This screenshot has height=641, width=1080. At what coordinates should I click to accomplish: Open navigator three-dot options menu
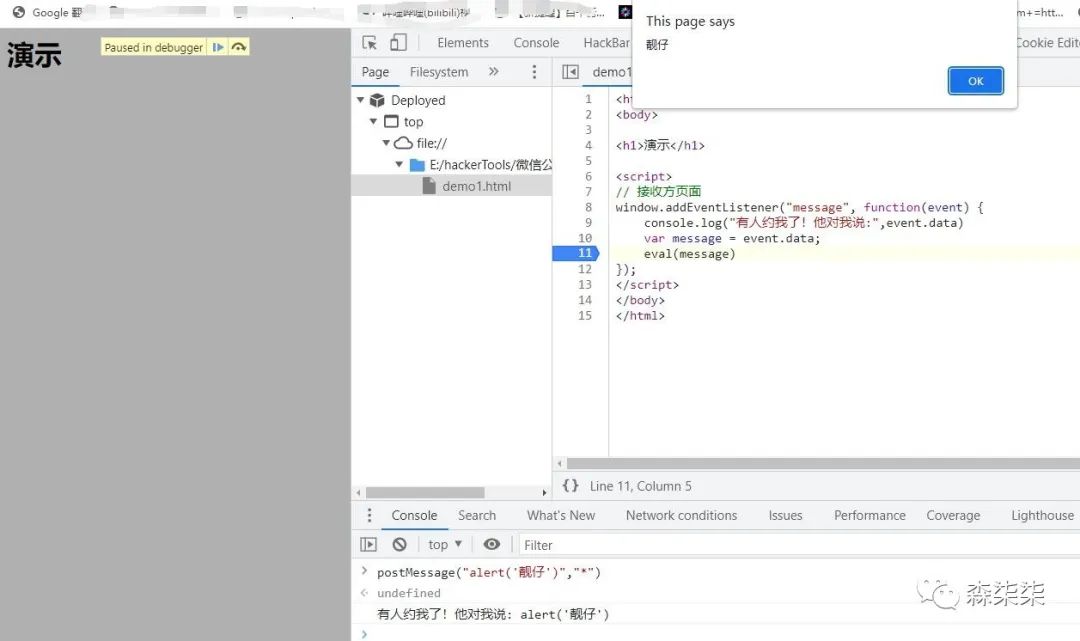pos(534,72)
